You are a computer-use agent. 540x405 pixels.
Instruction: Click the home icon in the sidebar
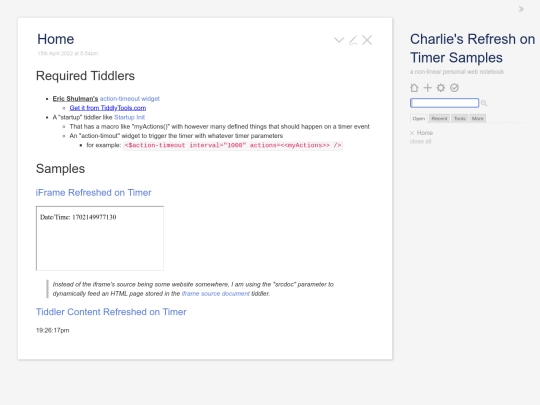click(414, 88)
